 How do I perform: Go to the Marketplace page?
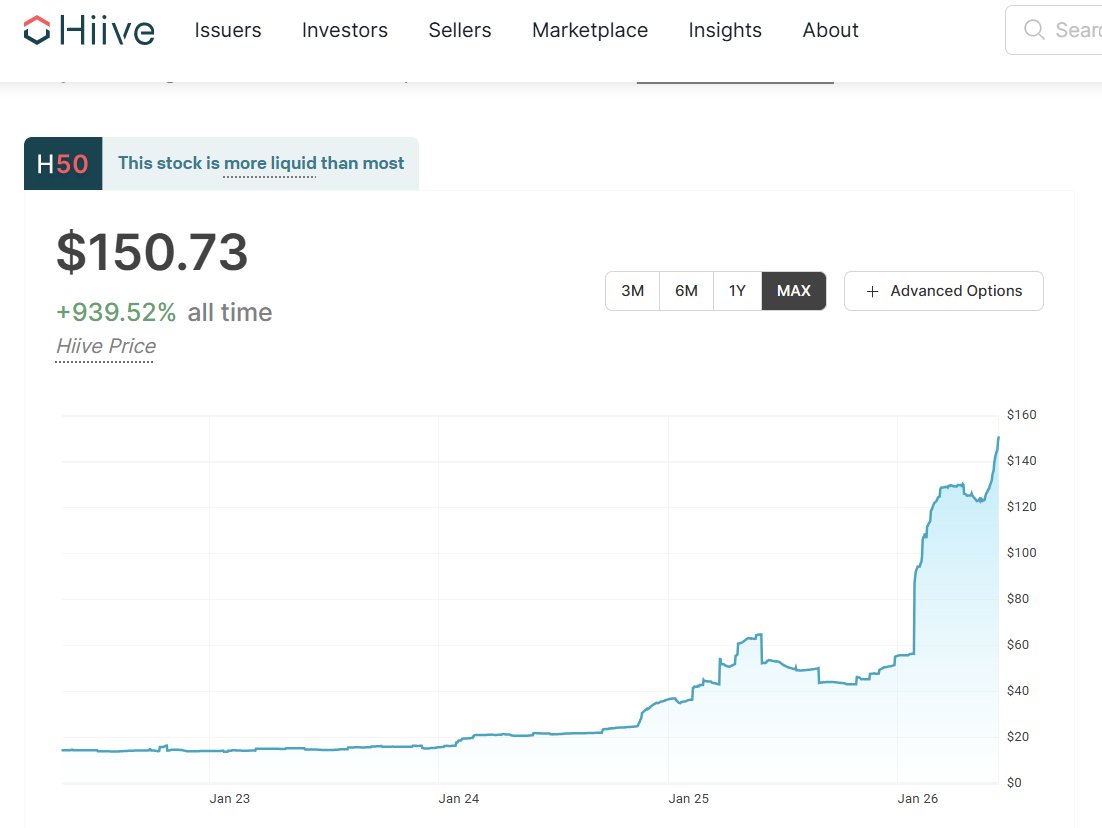(x=590, y=30)
